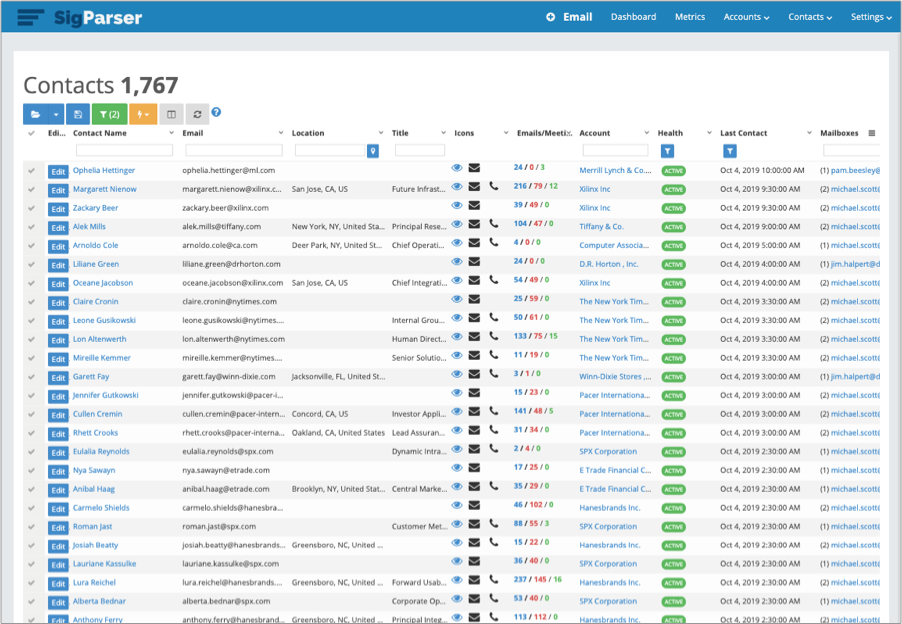
Task: Click the phone icon for Roman Jast
Action: [494, 524]
